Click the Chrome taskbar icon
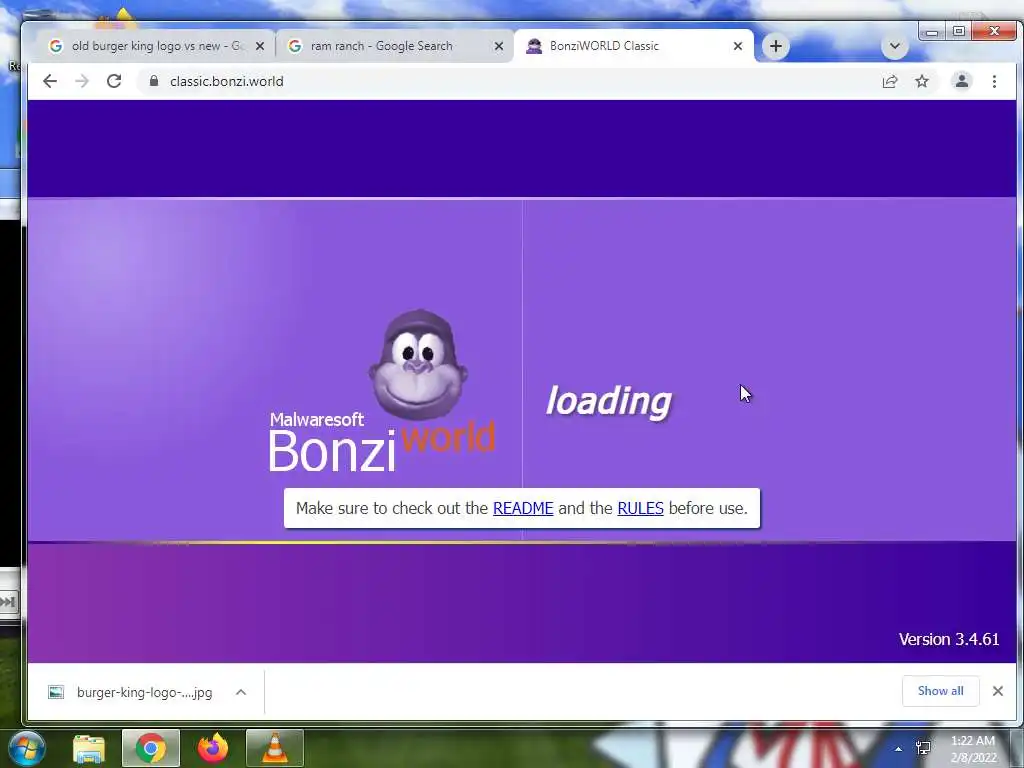 [151, 748]
